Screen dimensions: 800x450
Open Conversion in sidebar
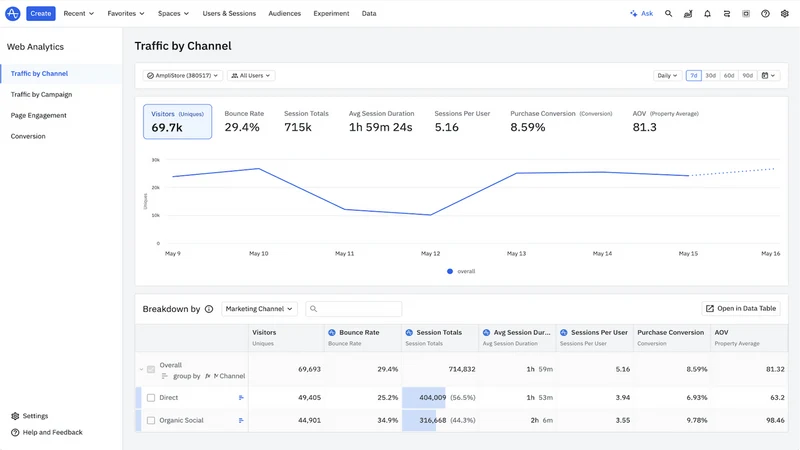28,136
